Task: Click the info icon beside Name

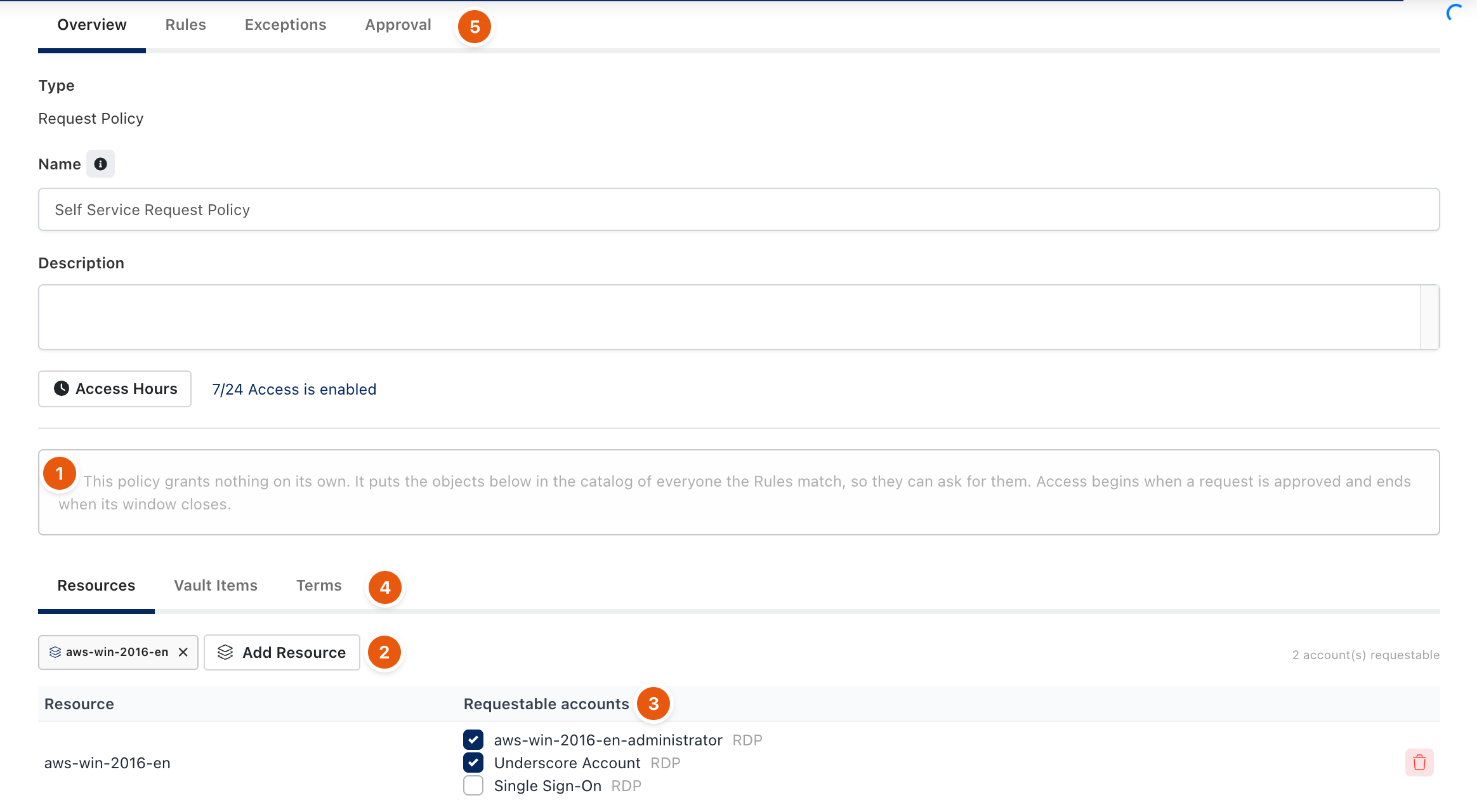Action: [100, 164]
